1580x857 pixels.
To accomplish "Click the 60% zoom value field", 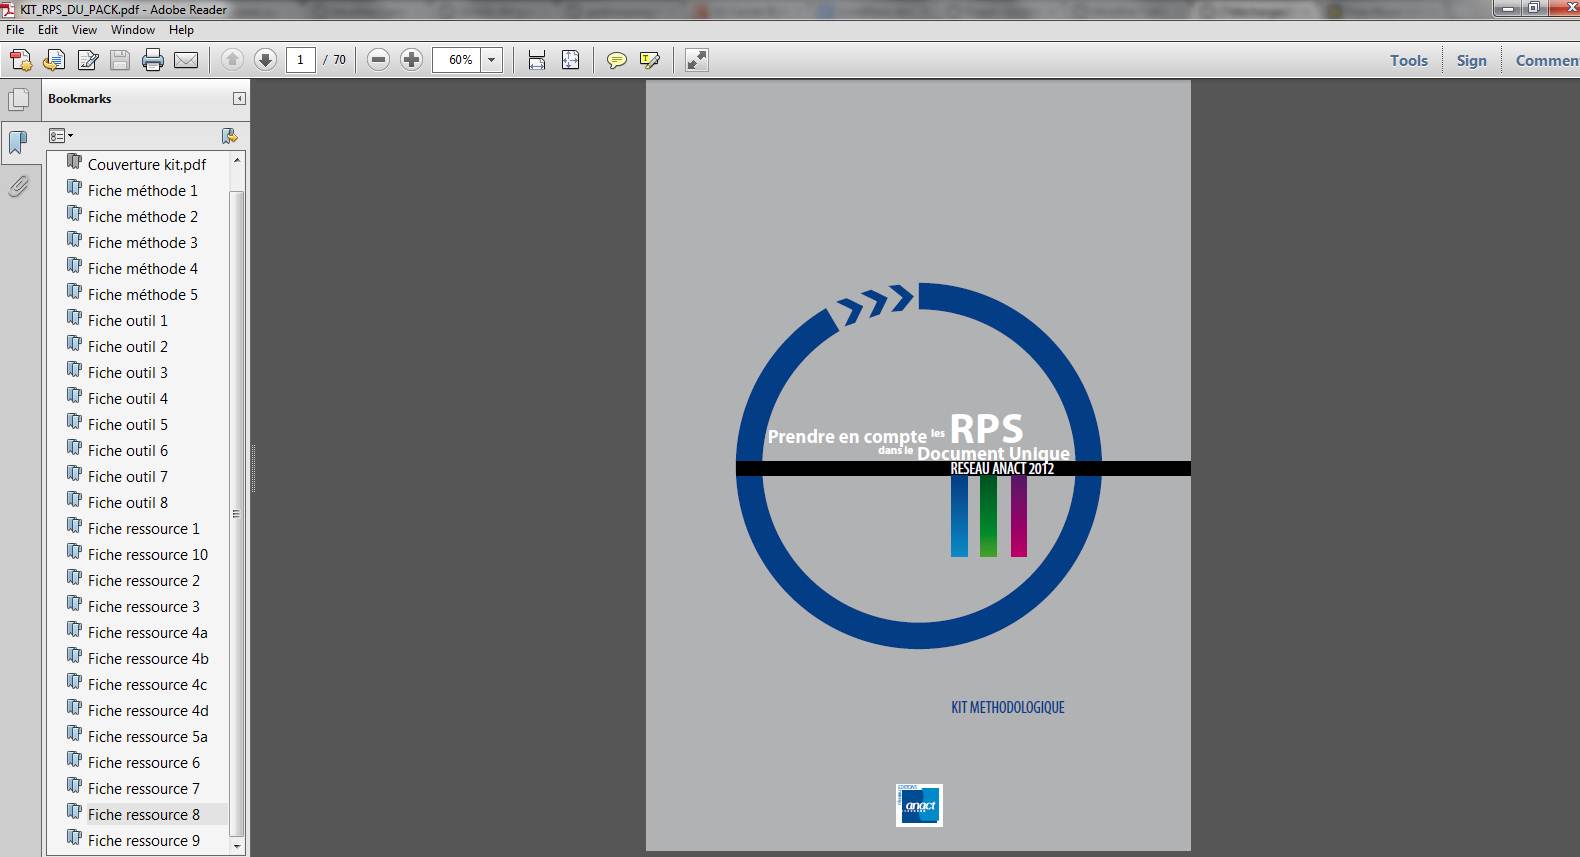I will [458, 60].
